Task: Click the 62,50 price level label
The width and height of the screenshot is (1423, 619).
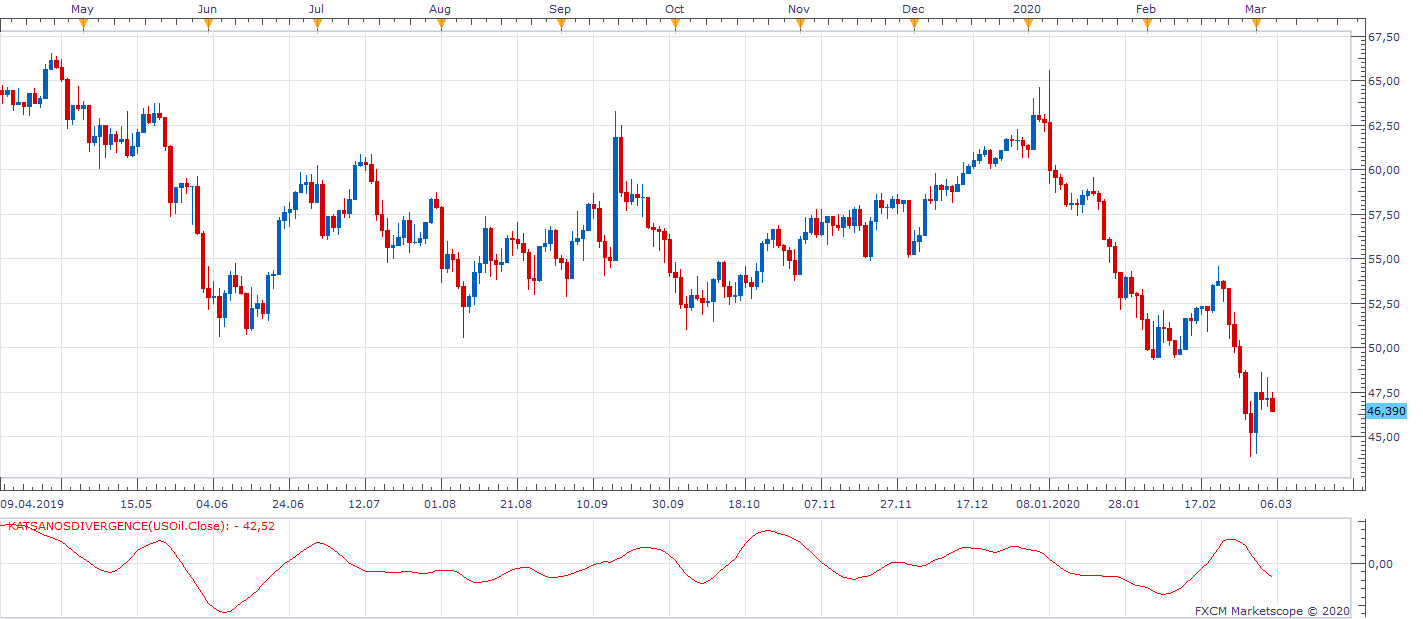Action: pos(1383,126)
